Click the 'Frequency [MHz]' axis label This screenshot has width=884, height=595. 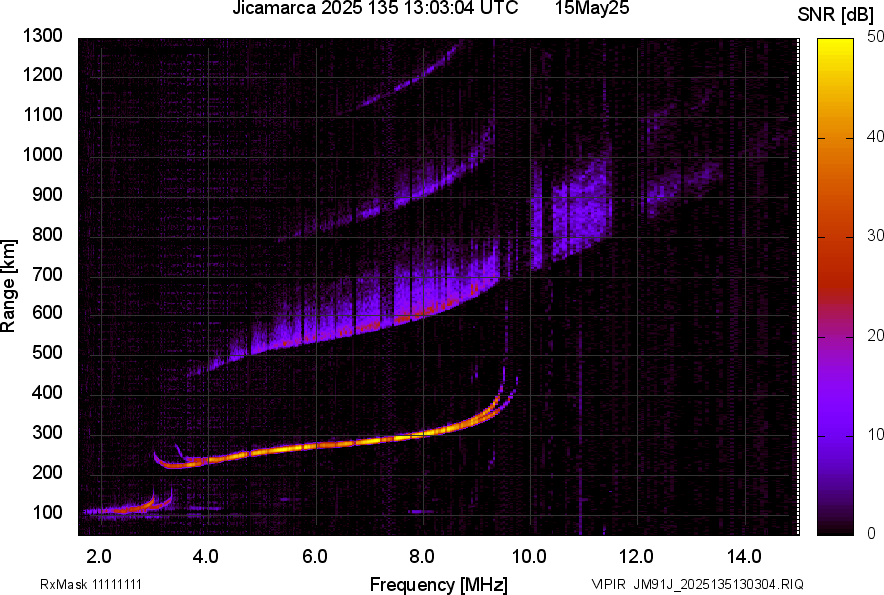tap(439, 584)
